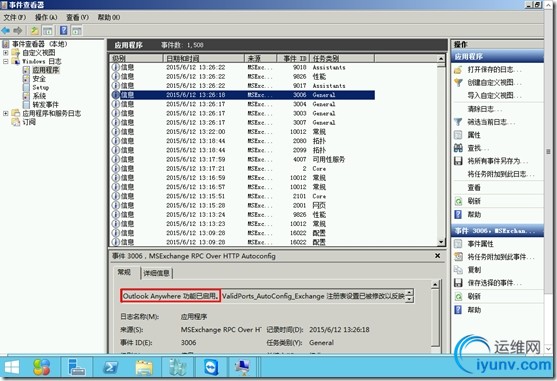
Task: Open the 查看 menu
Action: tap(77, 17)
